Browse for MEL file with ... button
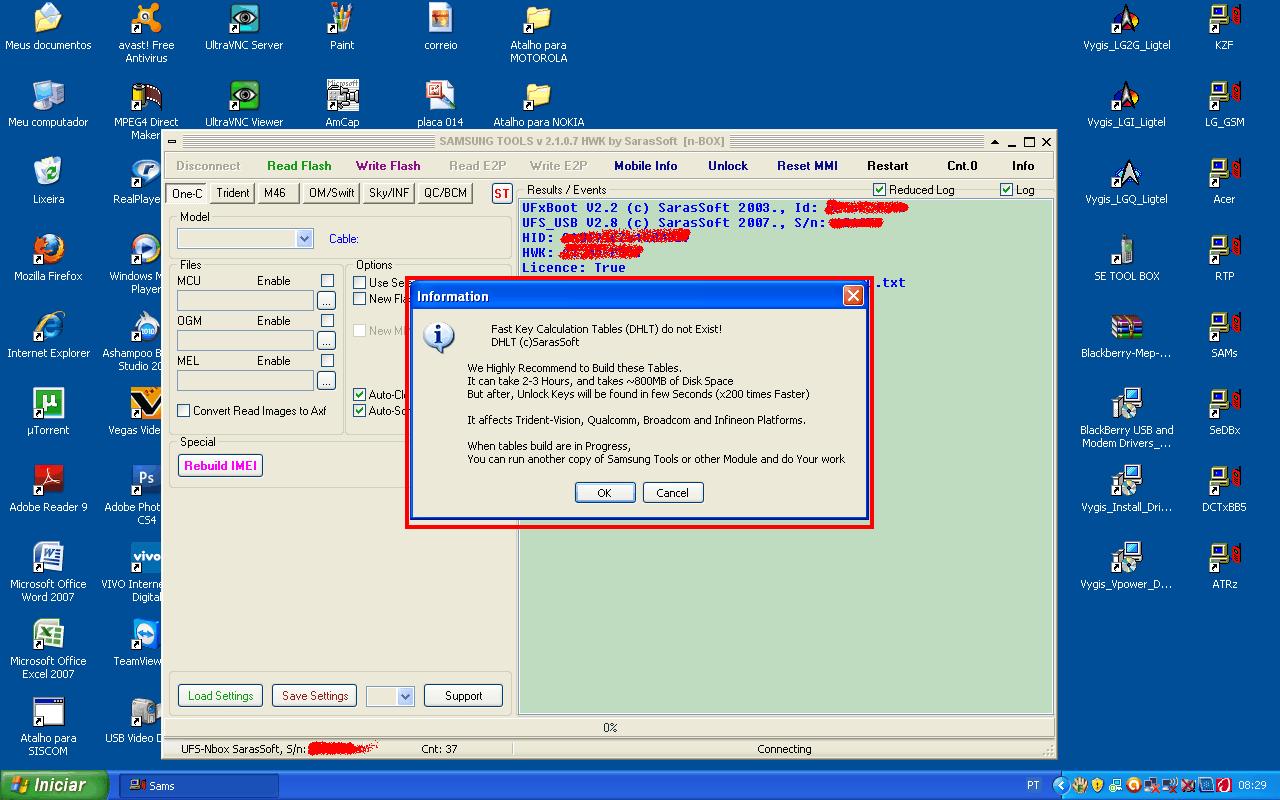The height and width of the screenshot is (800, 1280). [326, 380]
